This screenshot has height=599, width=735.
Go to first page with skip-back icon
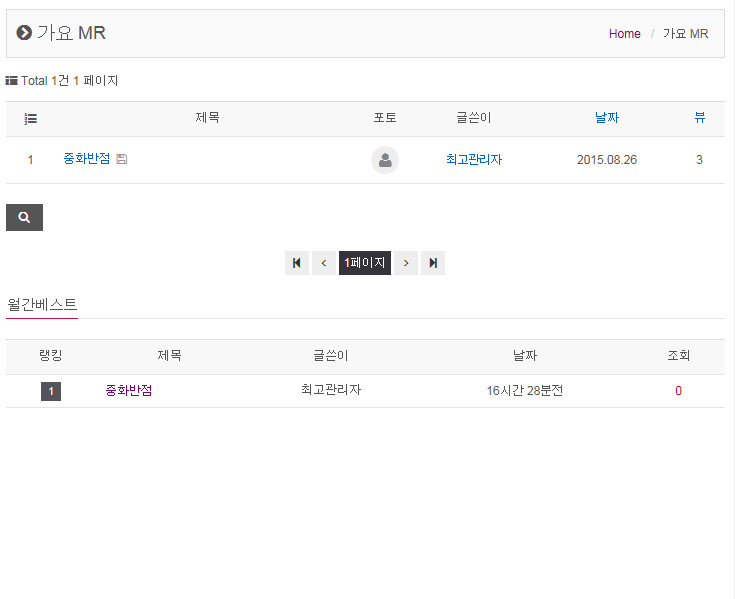(297, 263)
